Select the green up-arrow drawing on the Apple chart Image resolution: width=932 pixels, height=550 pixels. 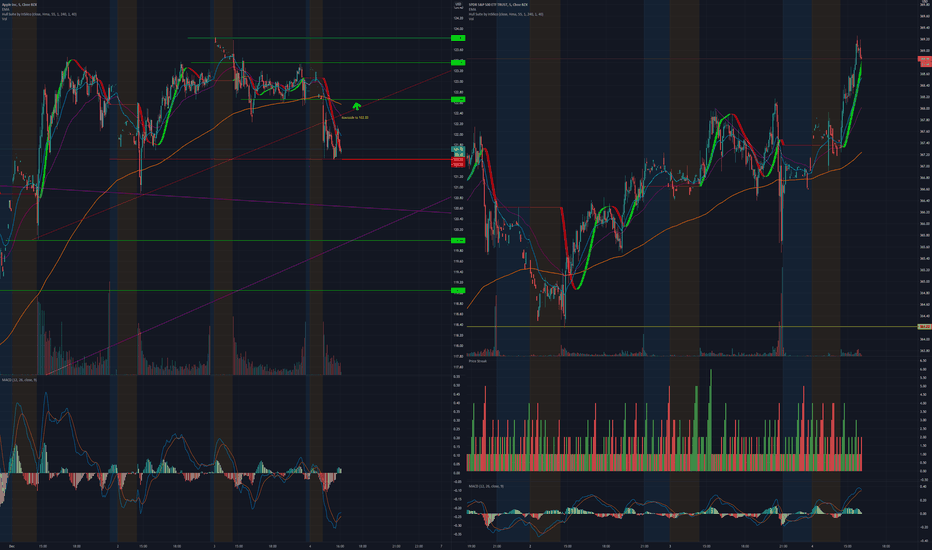[356, 106]
